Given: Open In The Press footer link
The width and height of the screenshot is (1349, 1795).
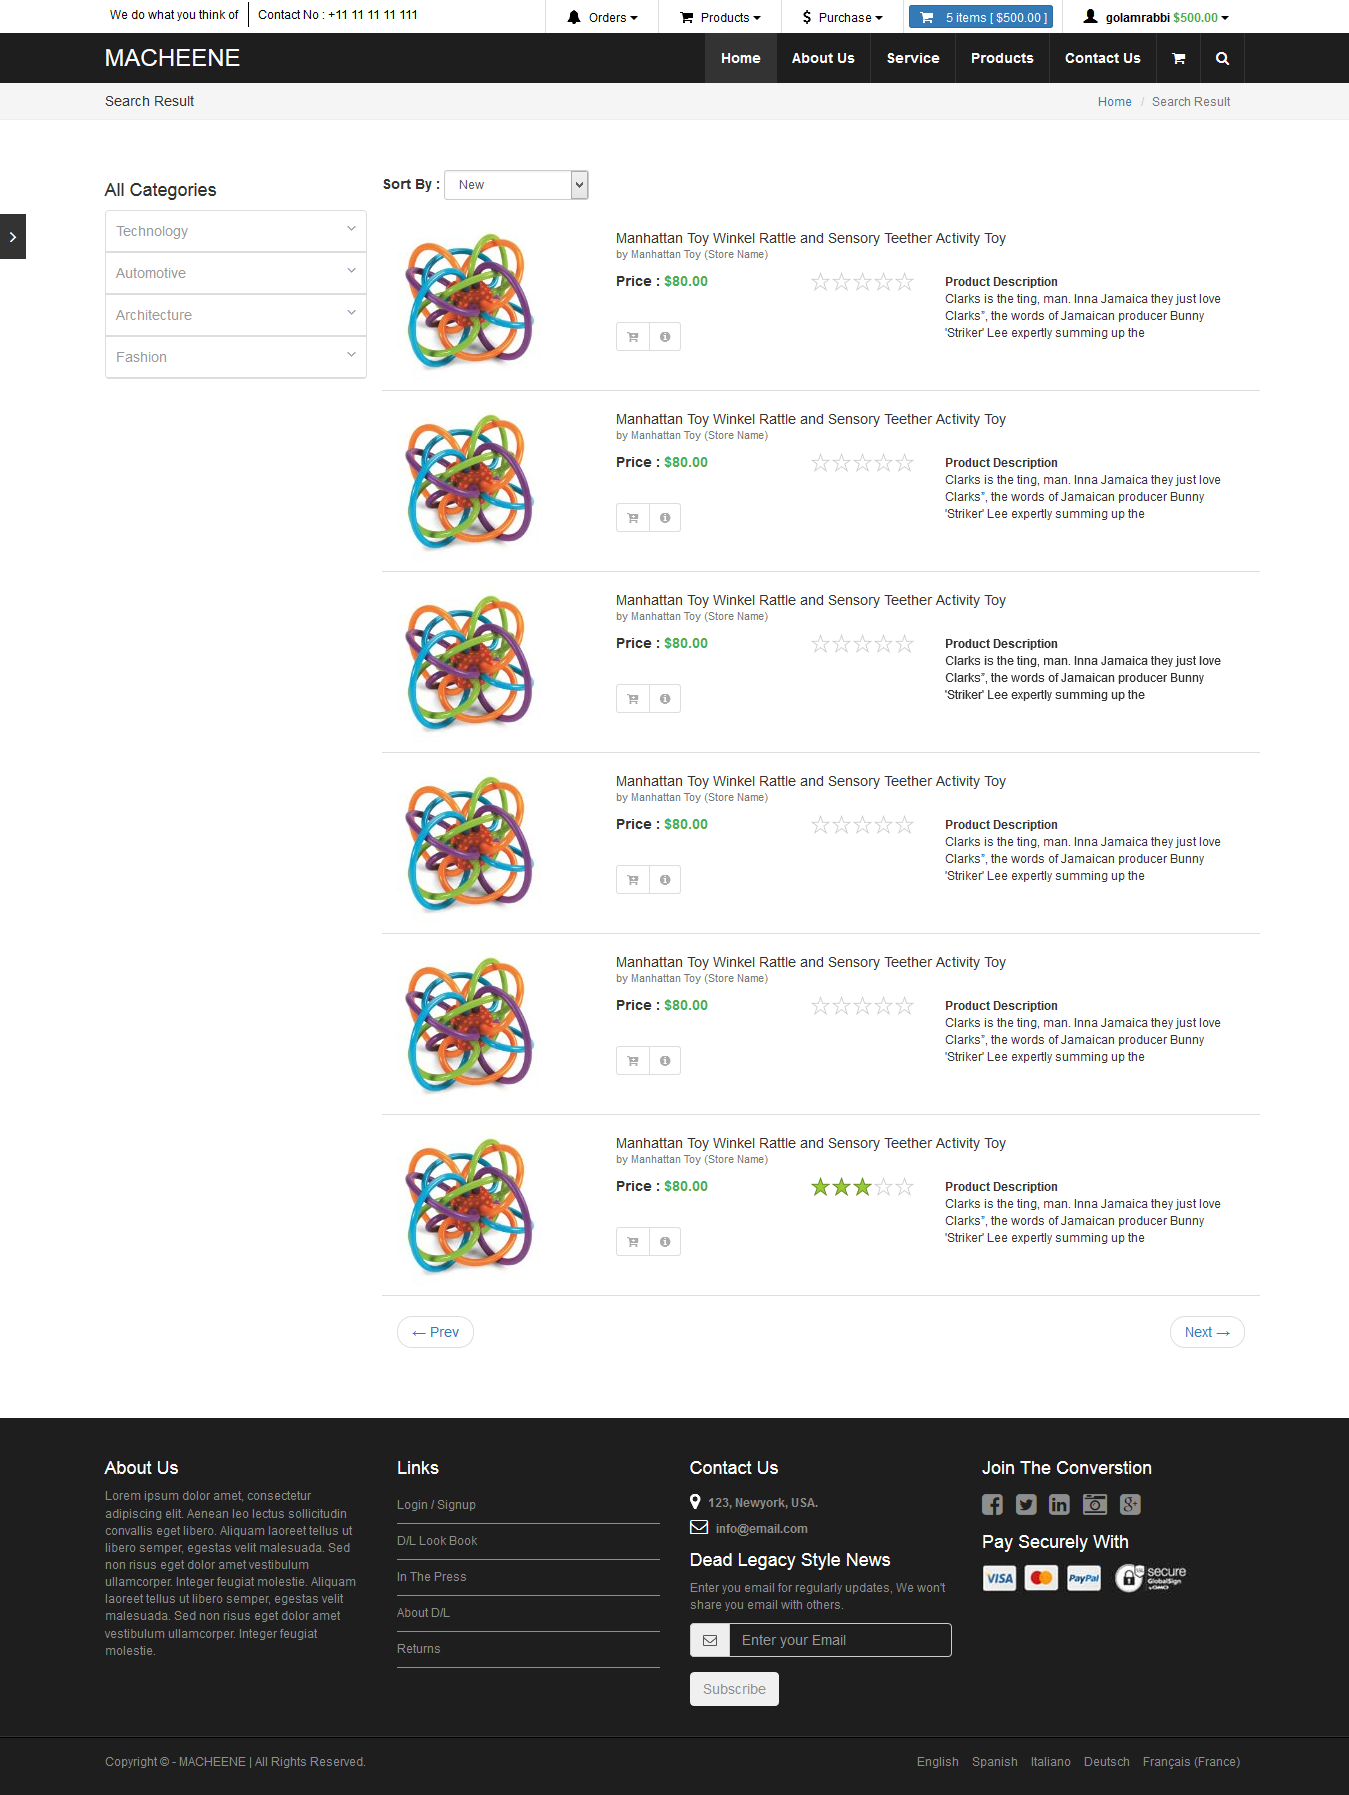Looking at the screenshot, I should pos(431,1577).
